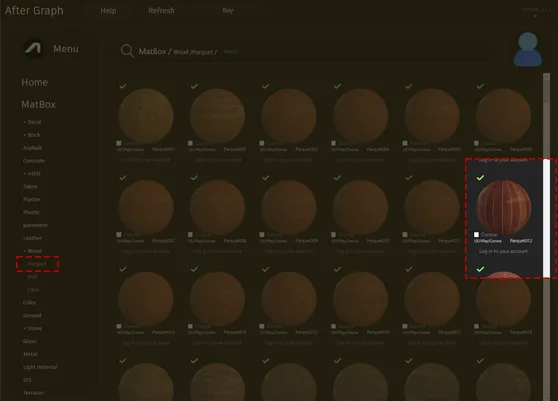This screenshot has height=401, width=558.
Task: Click the green checkmark above Parquet008
Action: [x=194, y=178]
